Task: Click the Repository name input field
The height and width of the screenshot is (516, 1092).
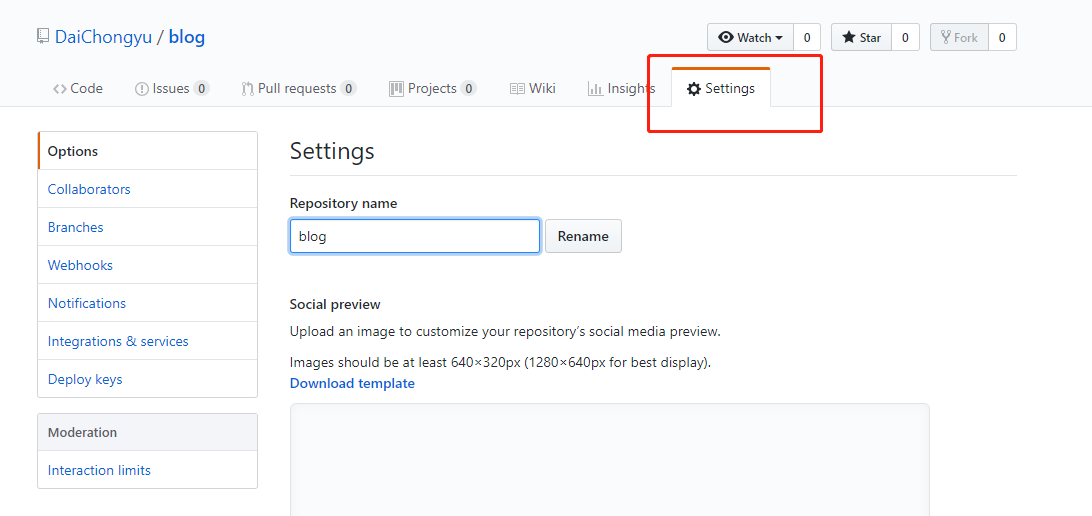Action: [x=415, y=236]
